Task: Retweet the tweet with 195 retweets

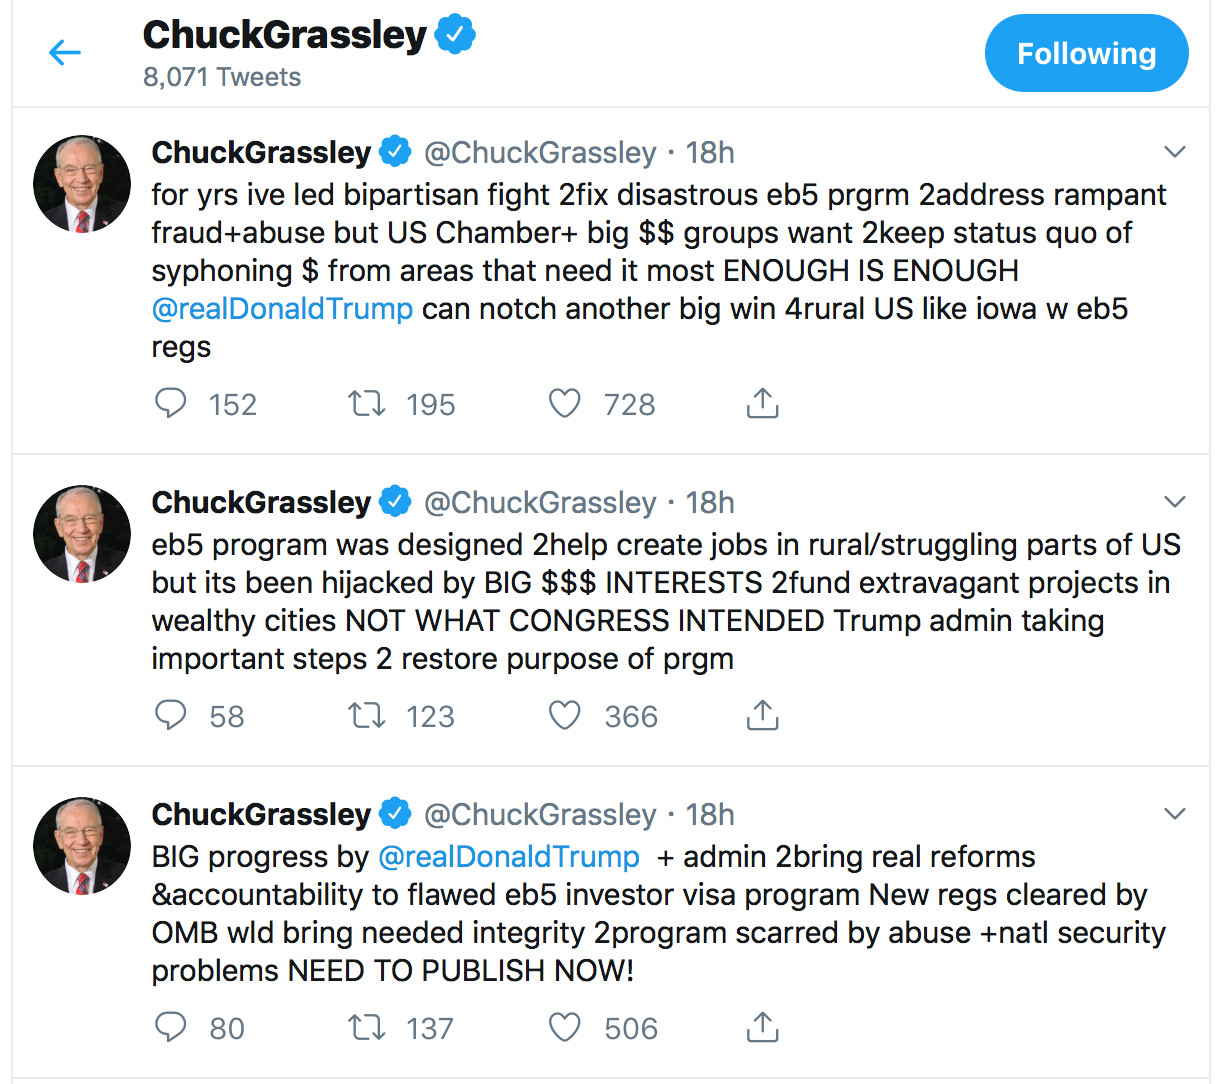Action: pyautogui.click(x=366, y=403)
